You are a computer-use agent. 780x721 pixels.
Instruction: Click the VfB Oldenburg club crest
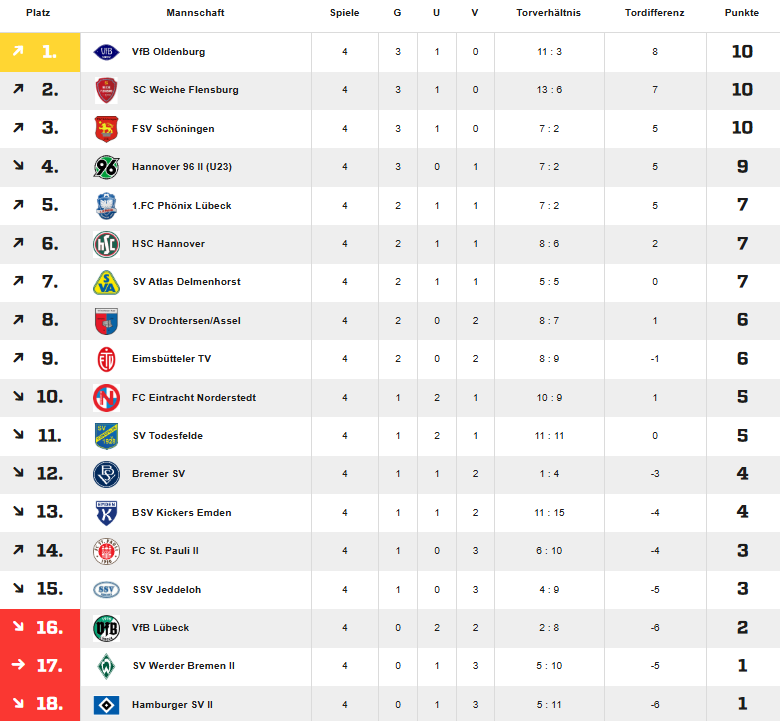106,52
